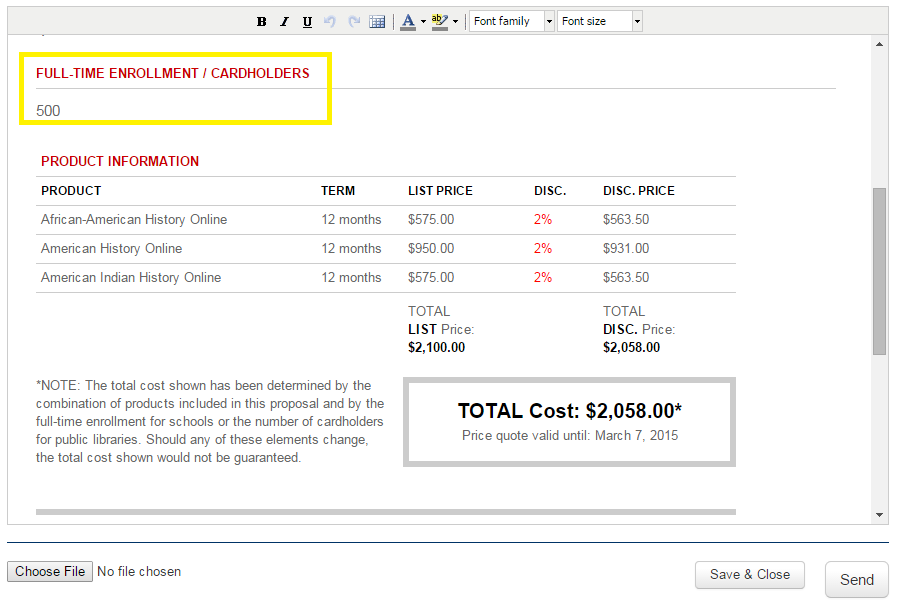Image resolution: width=900 pixels, height=613 pixels.
Task: Click the Save & Close button
Action: coord(750,575)
